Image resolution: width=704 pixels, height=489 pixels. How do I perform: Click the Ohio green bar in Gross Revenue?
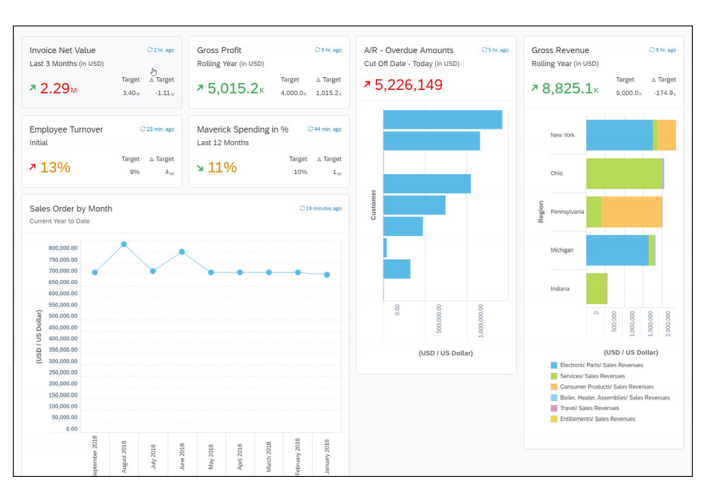click(623, 173)
